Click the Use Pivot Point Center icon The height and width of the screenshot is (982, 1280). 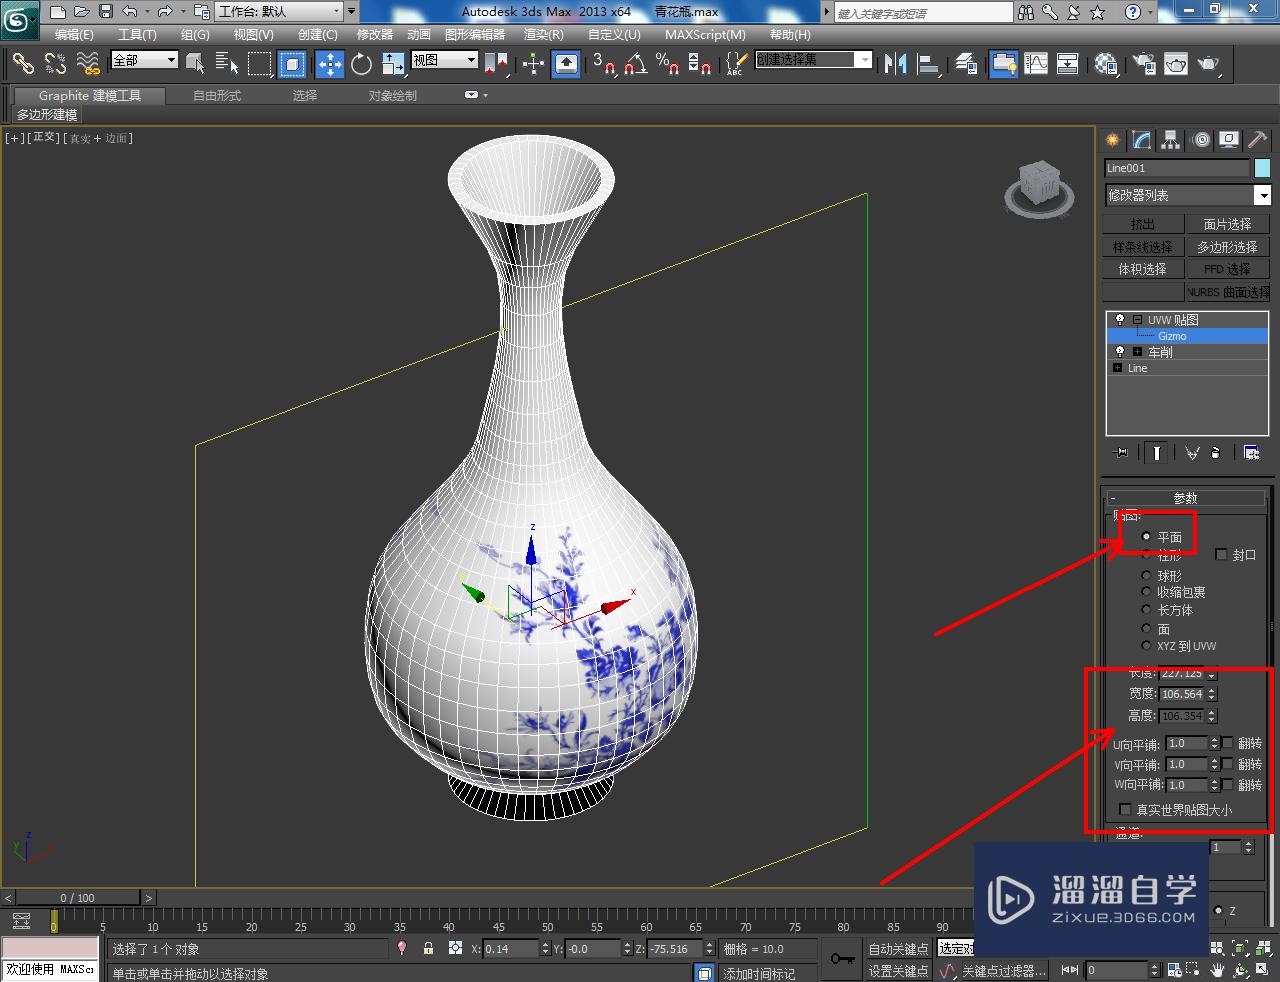497,64
